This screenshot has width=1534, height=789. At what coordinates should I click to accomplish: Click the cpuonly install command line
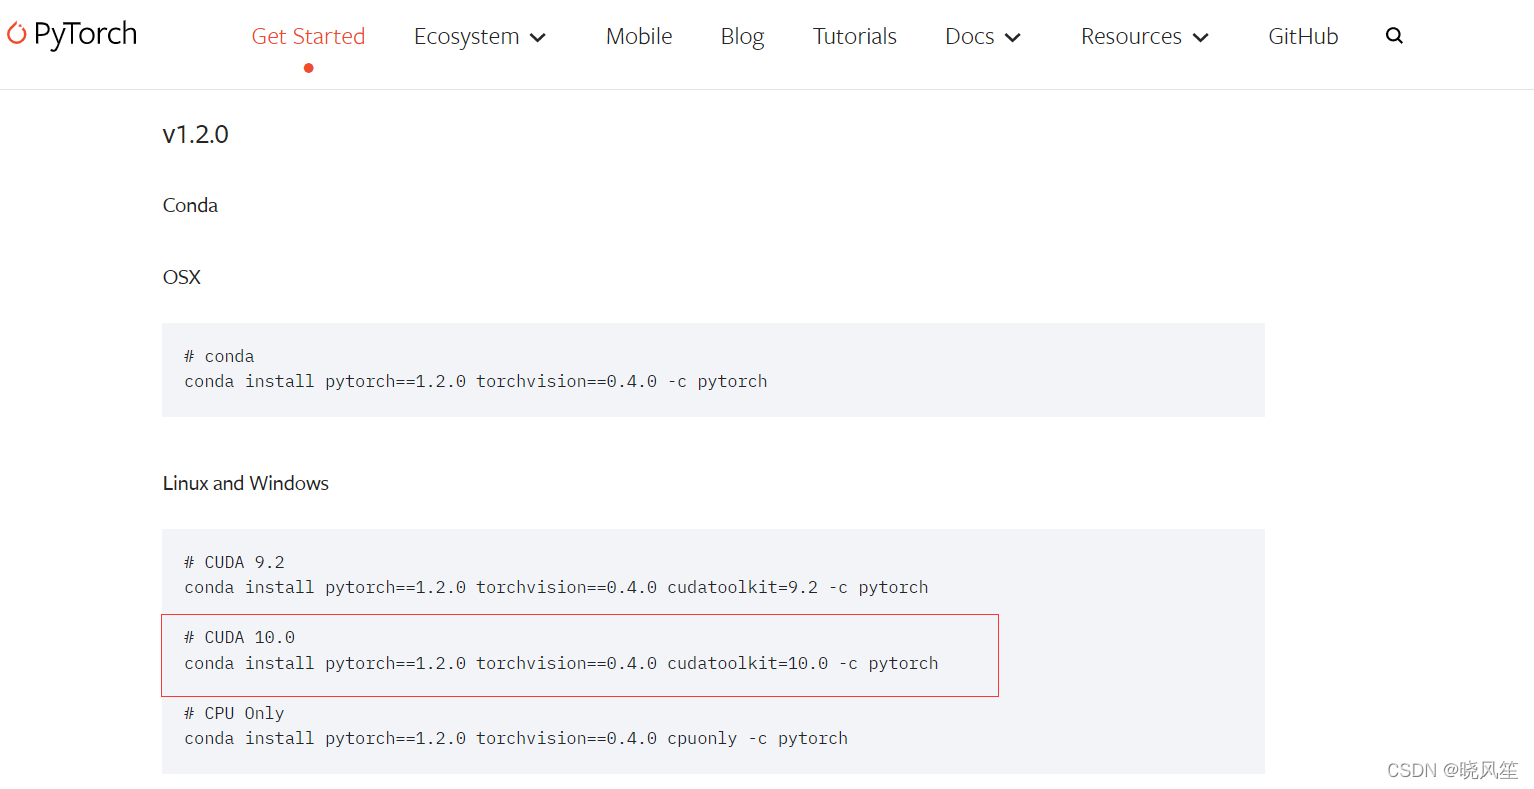[516, 738]
